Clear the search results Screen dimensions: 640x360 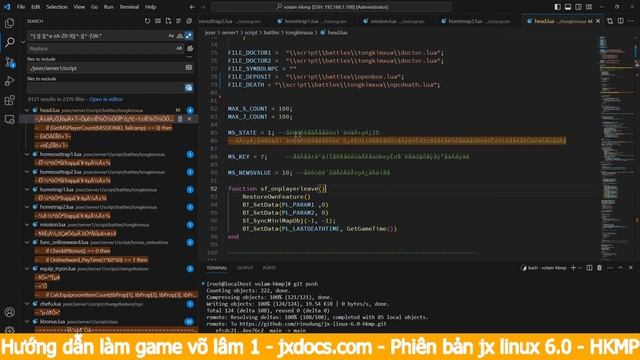pyautogui.click(x=158, y=21)
